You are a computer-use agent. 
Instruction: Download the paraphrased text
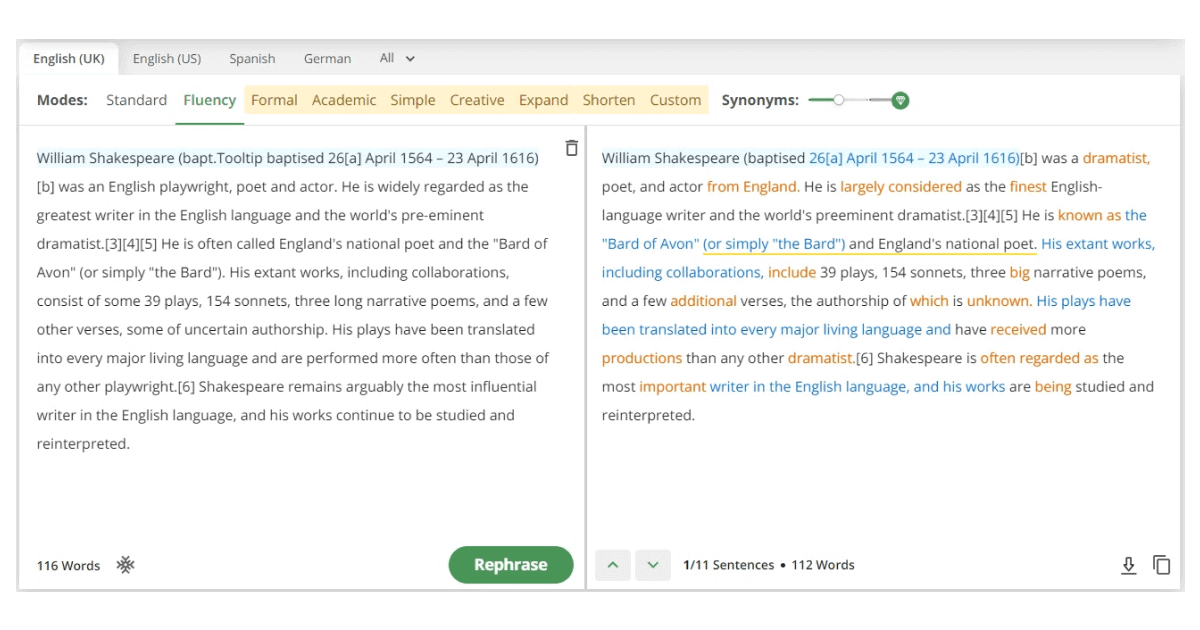[x=1128, y=565]
